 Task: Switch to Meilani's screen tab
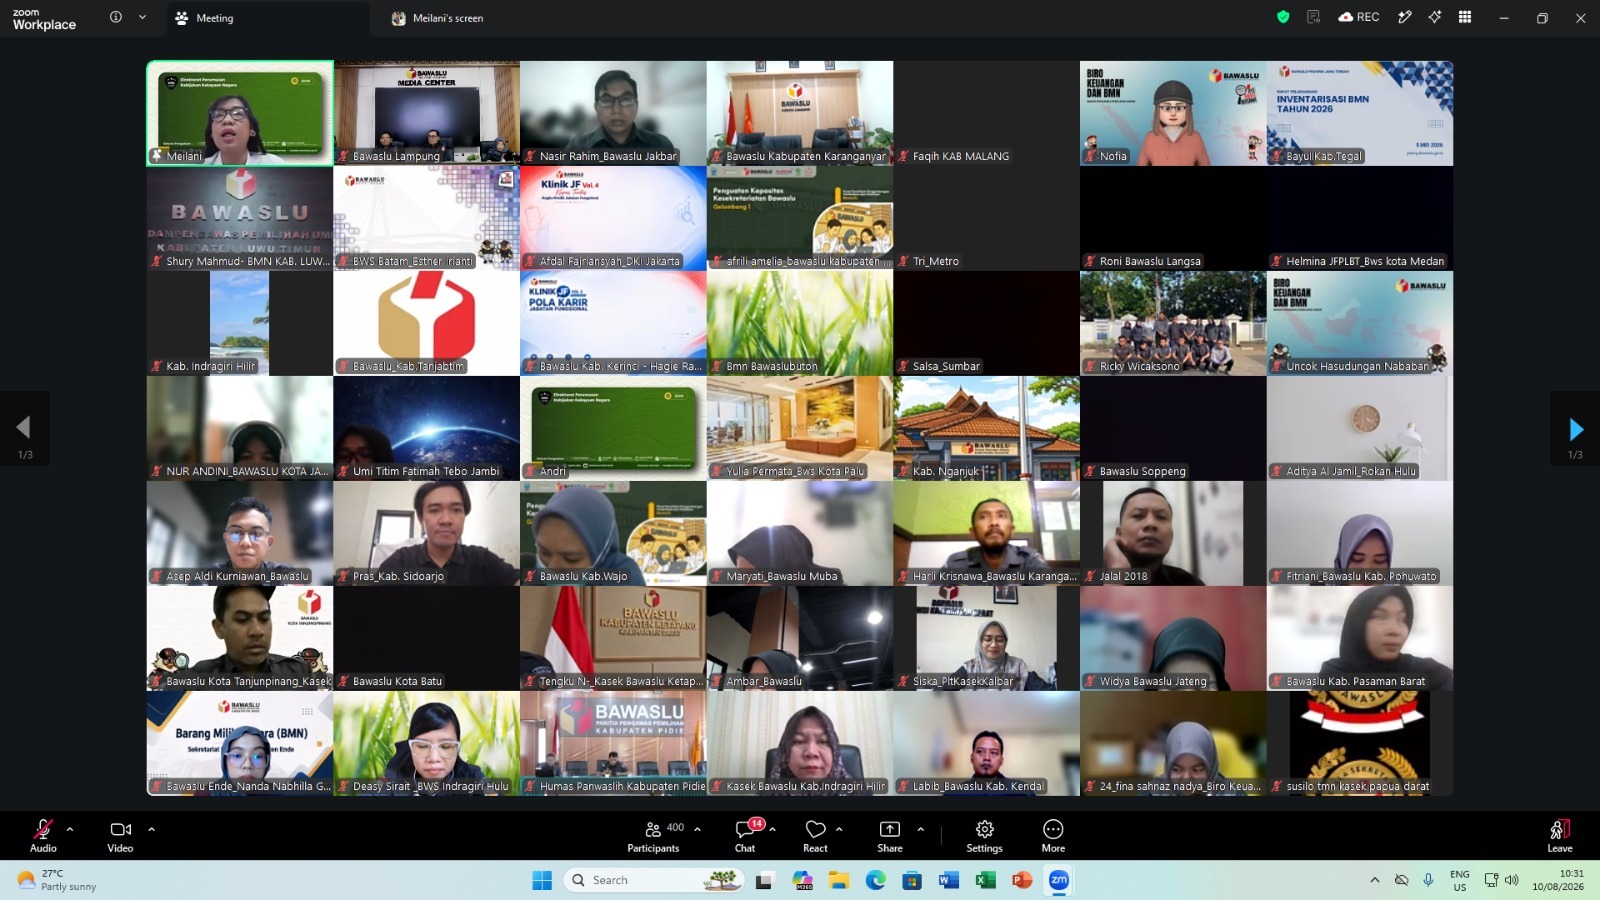pos(438,18)
